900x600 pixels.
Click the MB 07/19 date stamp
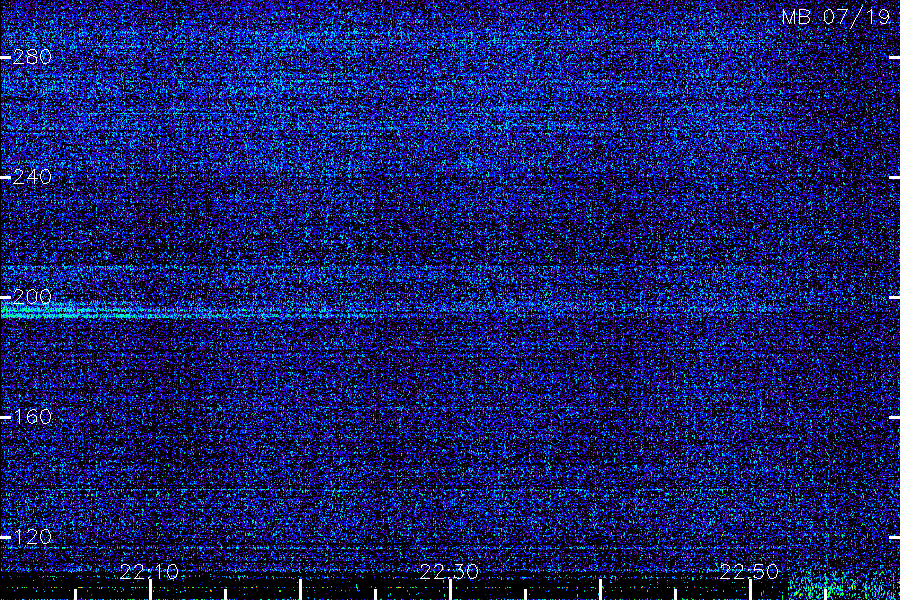(836, 17)
